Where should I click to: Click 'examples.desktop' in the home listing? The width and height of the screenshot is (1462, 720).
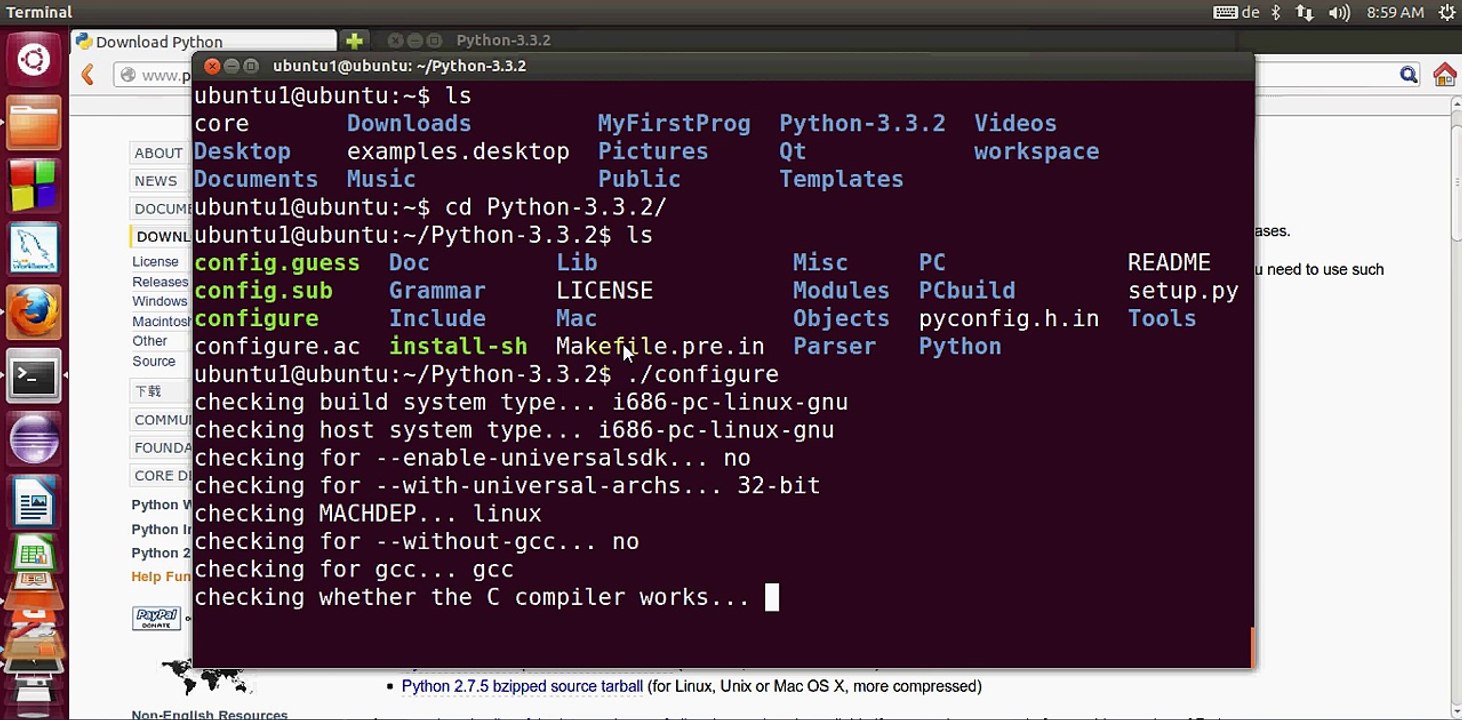[458, 152]
